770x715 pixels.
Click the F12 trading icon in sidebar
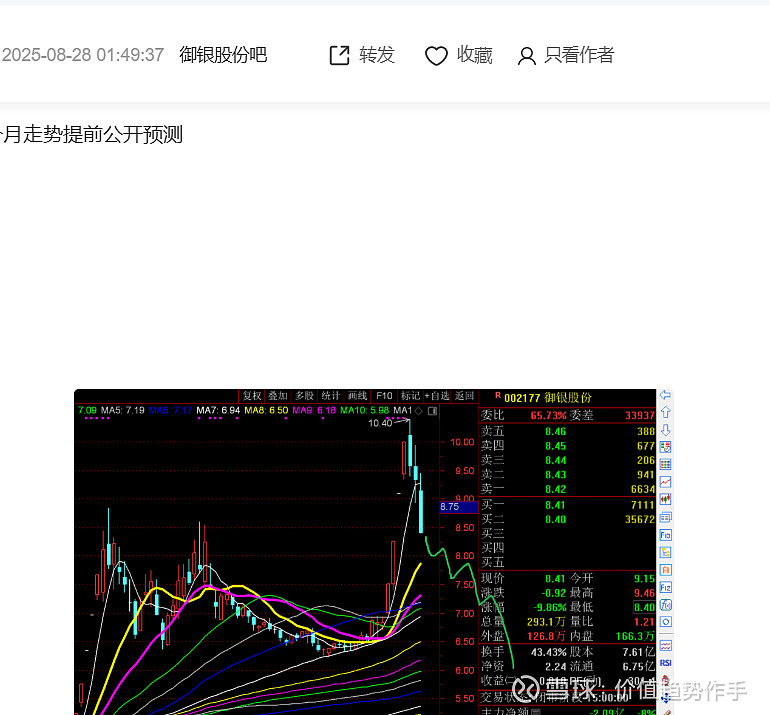pos(665,587)
